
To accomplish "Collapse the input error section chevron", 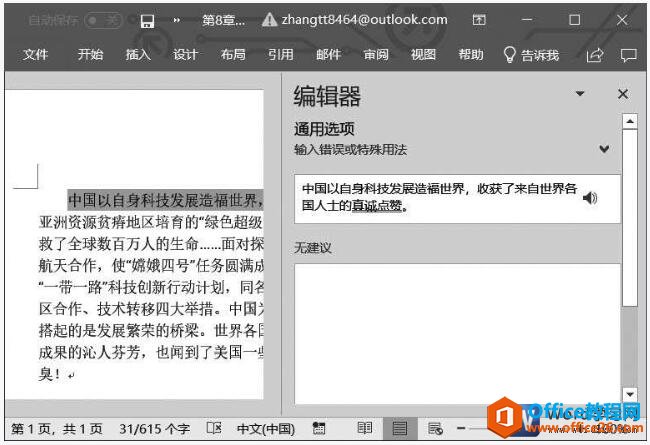I will click(x=604, y=150).
